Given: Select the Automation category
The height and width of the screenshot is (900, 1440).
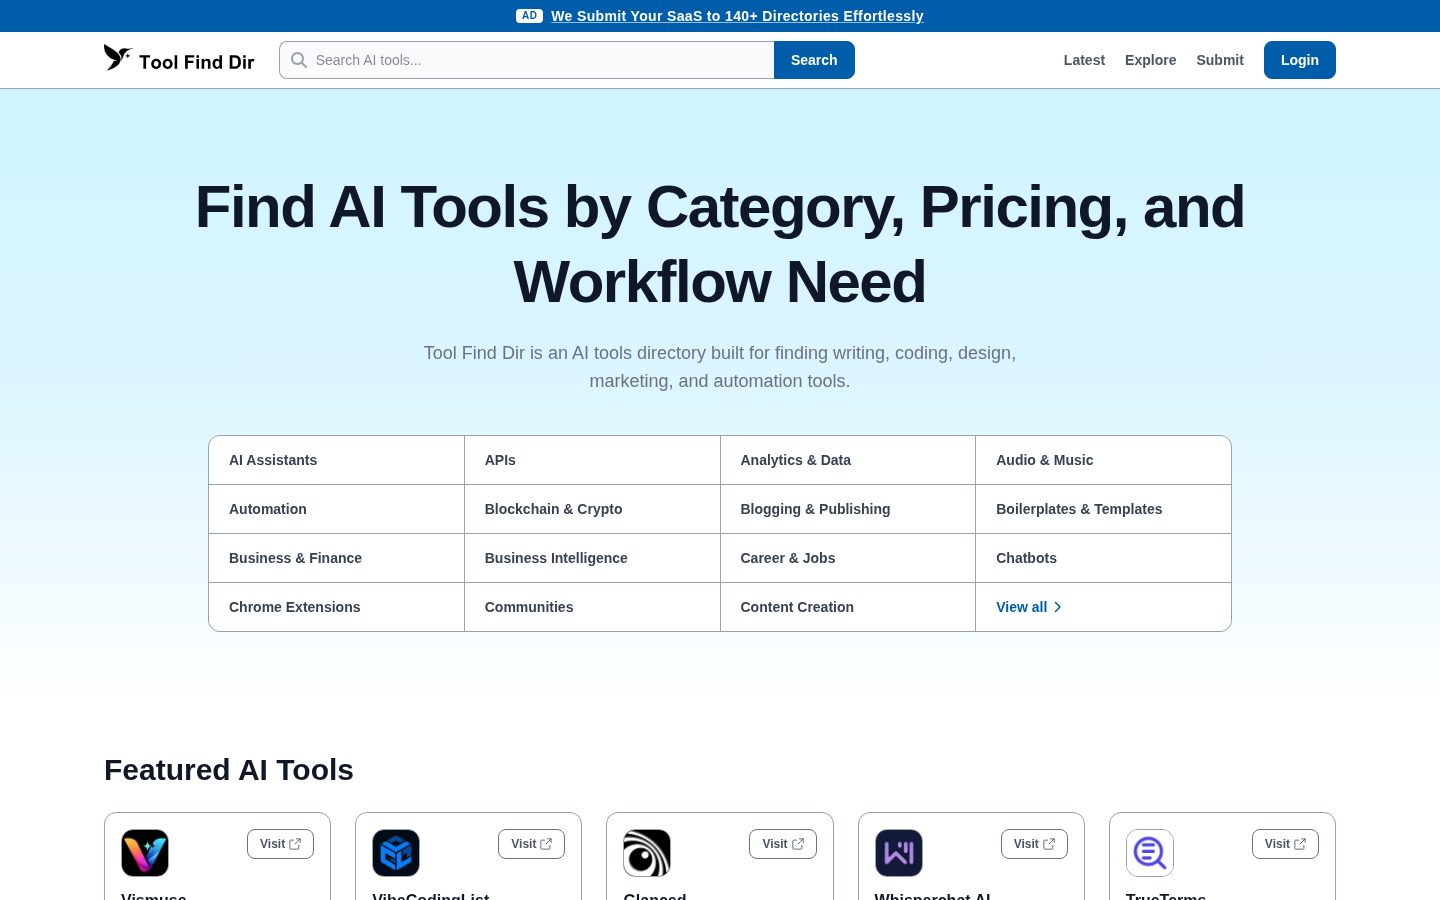Looking at the screenshot, I should (x=336, y=509).
